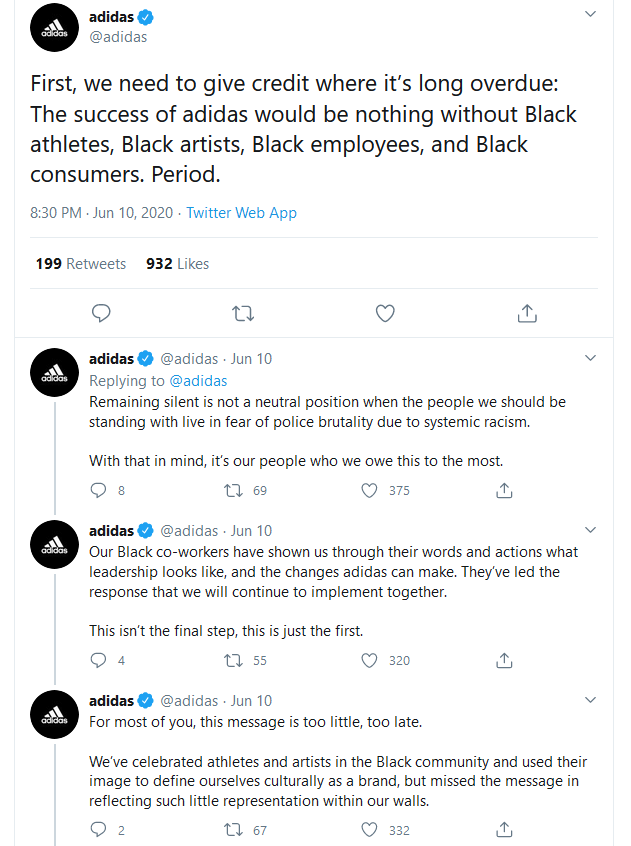Retweet the main tweet about Black athletes

tap(243, 313)
